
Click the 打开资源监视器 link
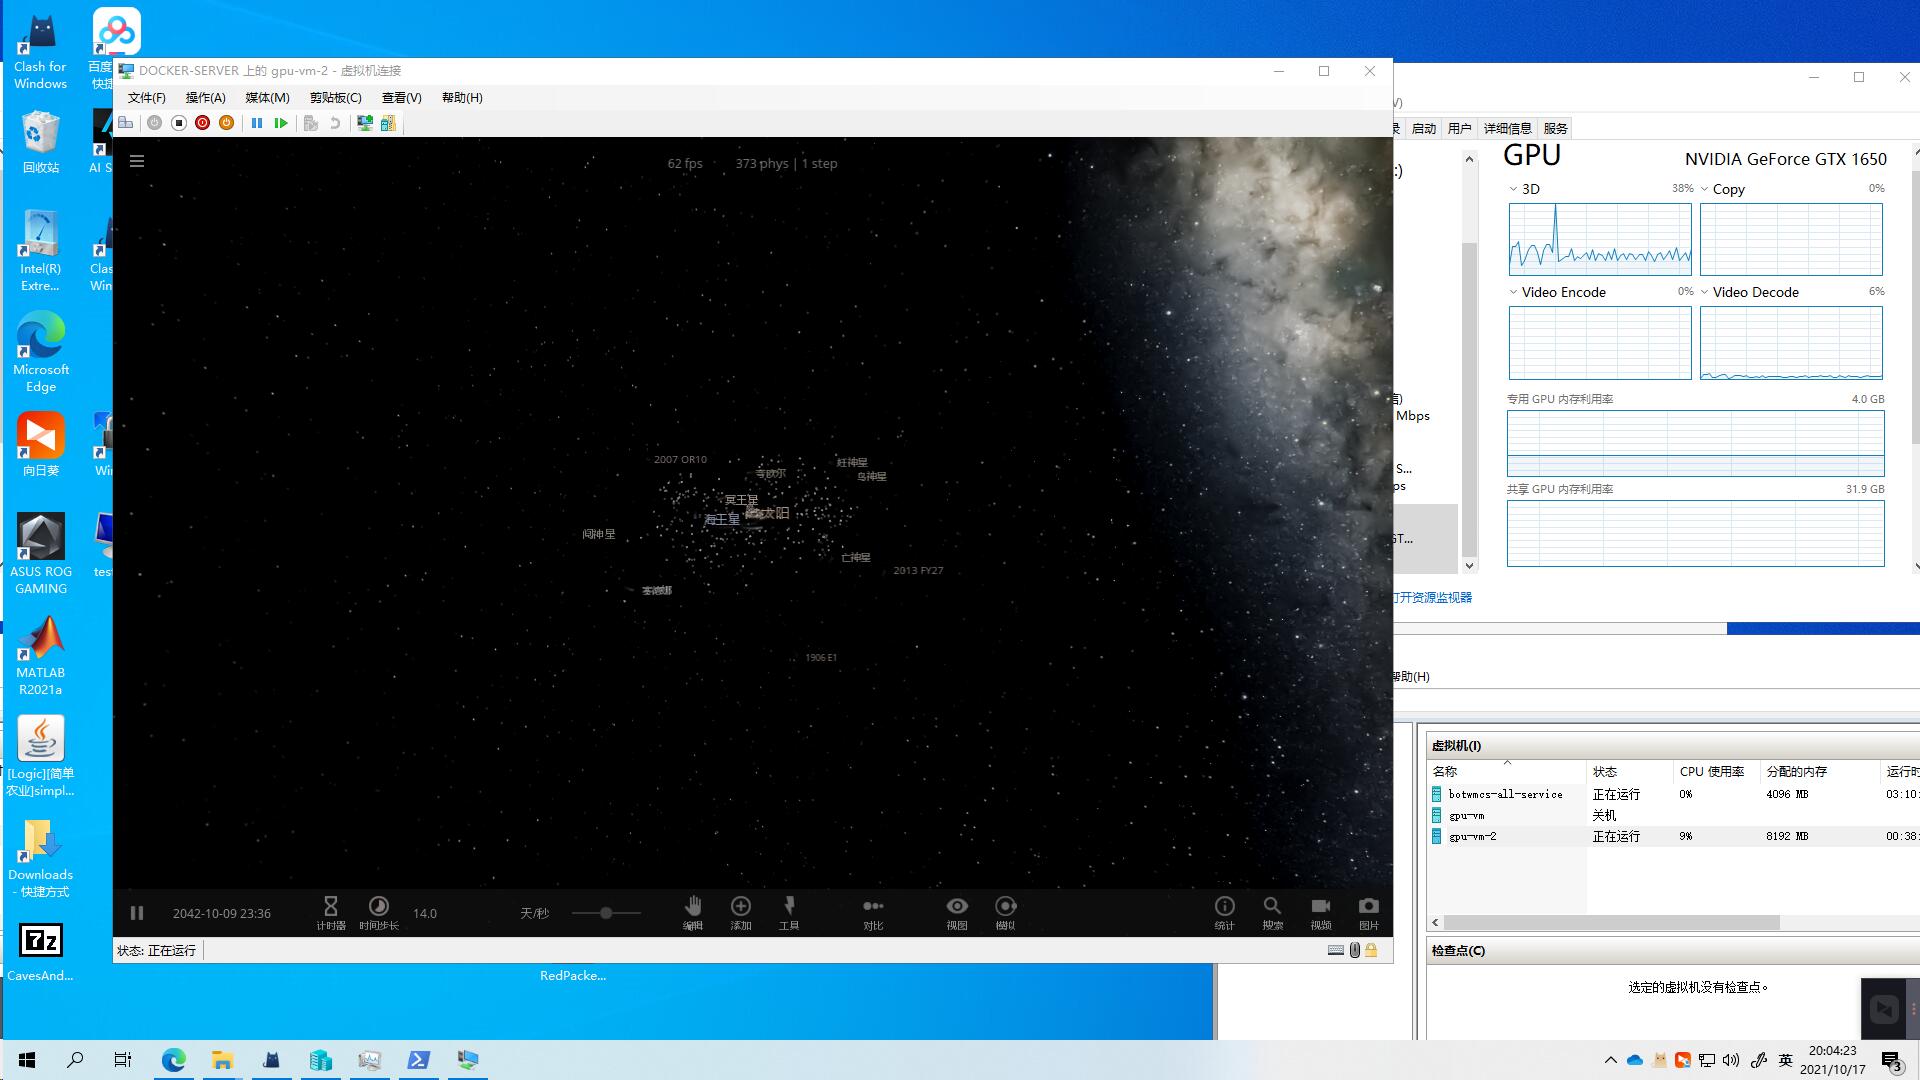pyautogui.click(x=1432, y=597)
